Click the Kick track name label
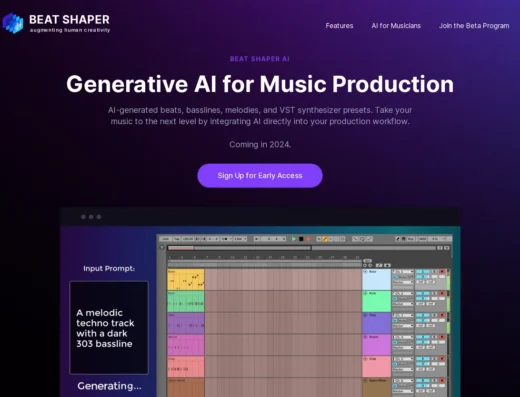 373,293
